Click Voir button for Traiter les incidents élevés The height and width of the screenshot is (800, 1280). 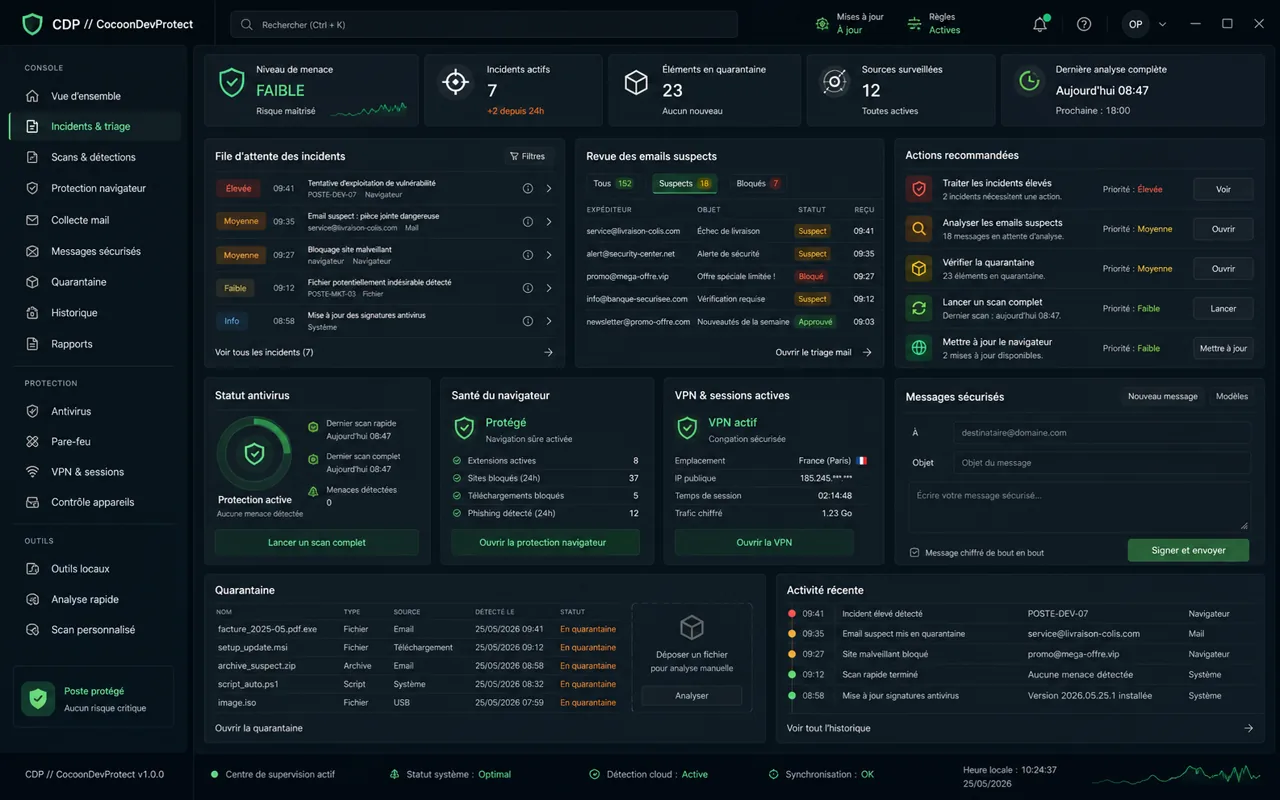tap(1223, 189)
